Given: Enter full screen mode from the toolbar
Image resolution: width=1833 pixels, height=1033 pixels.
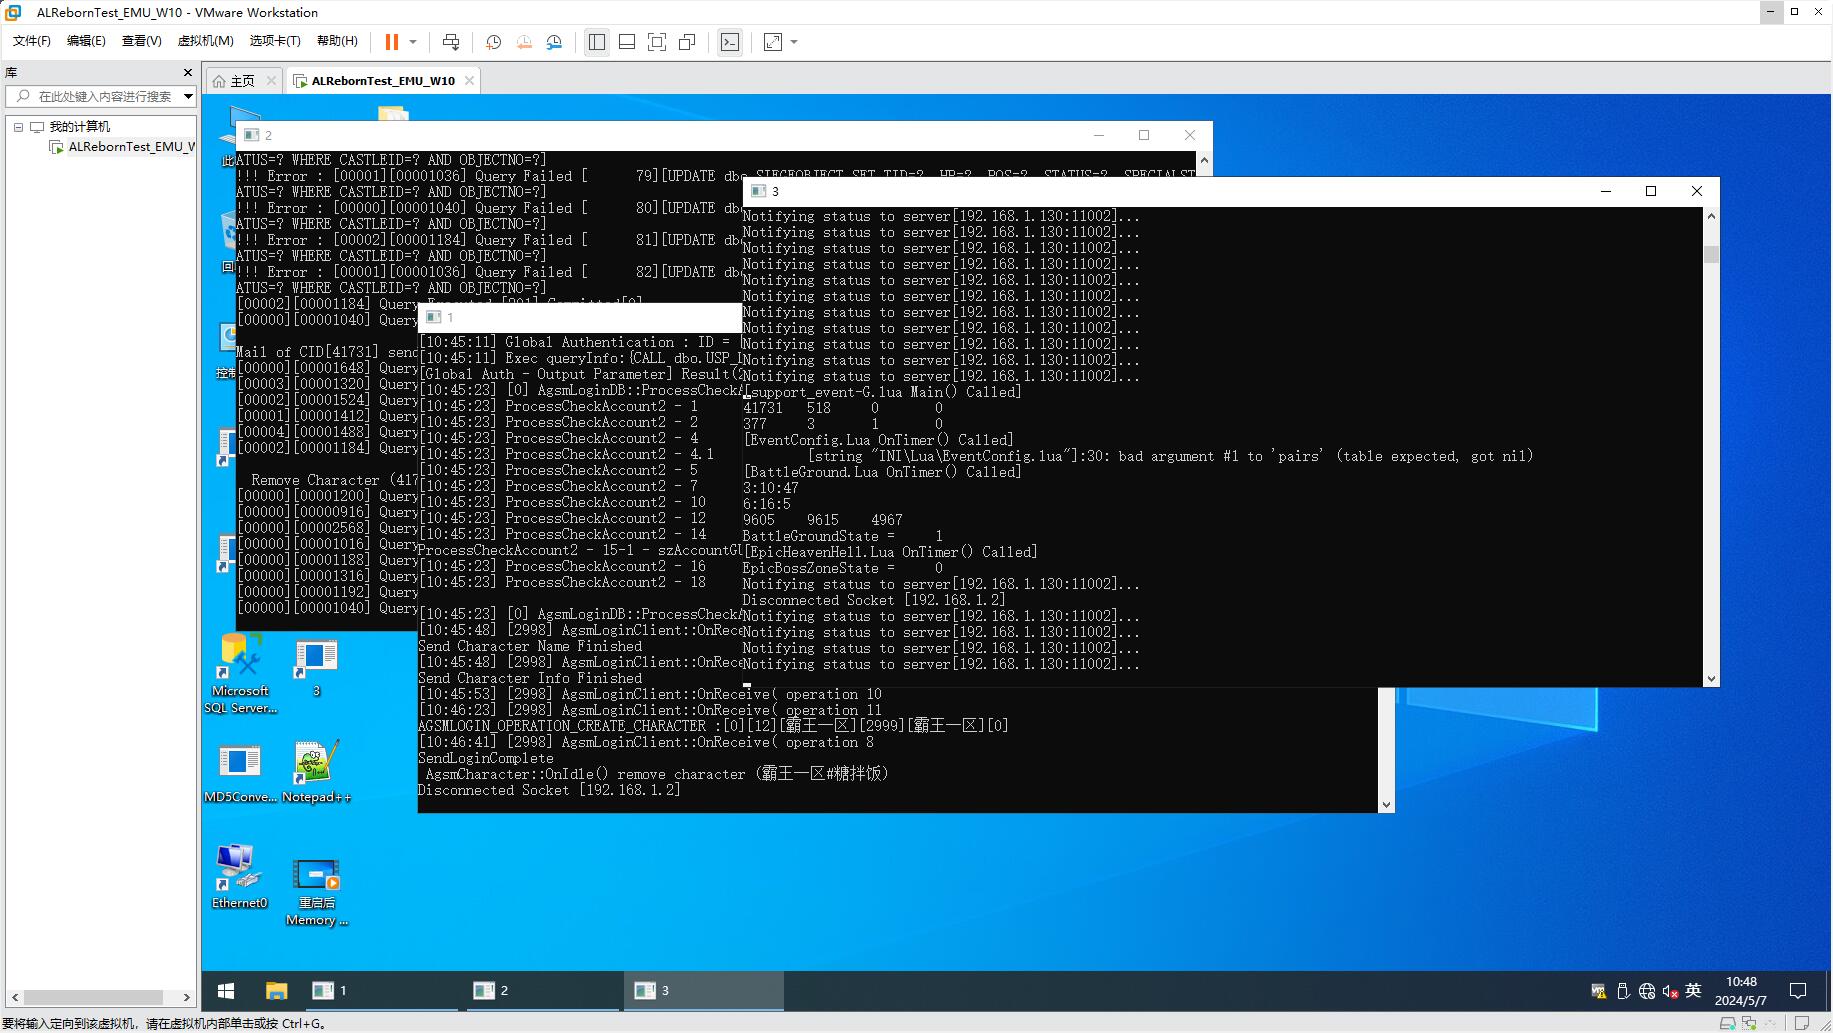Looking at the screenshot, I should pos(657,42).
